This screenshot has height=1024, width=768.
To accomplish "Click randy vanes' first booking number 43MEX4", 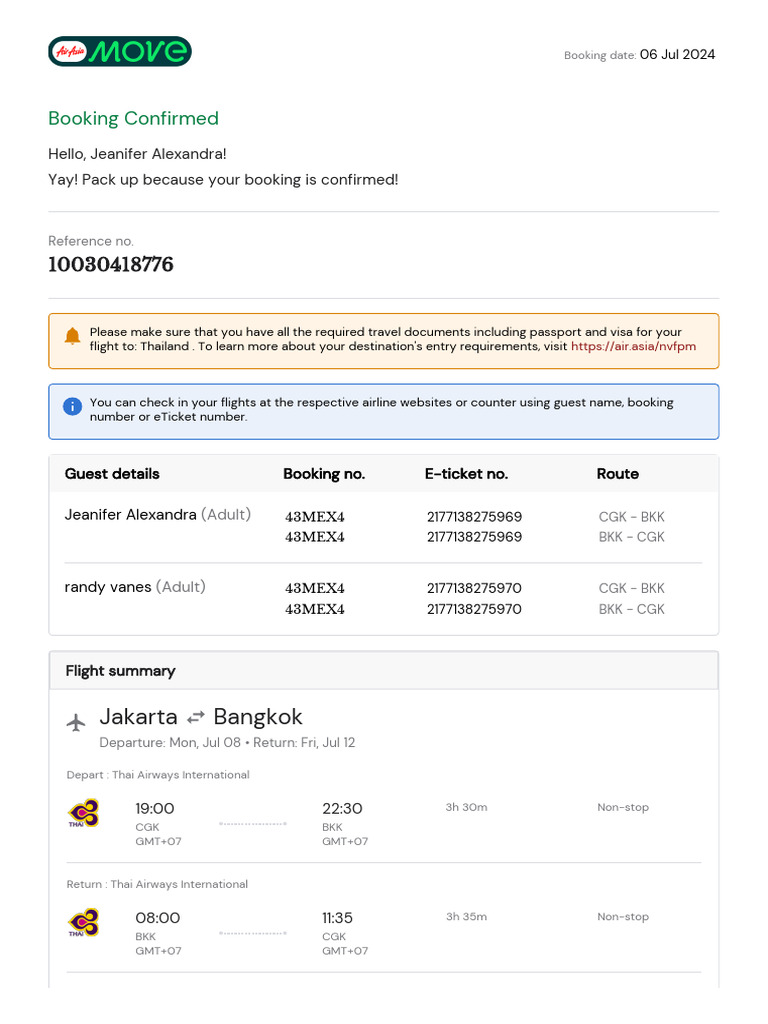I will pos(315,588).
